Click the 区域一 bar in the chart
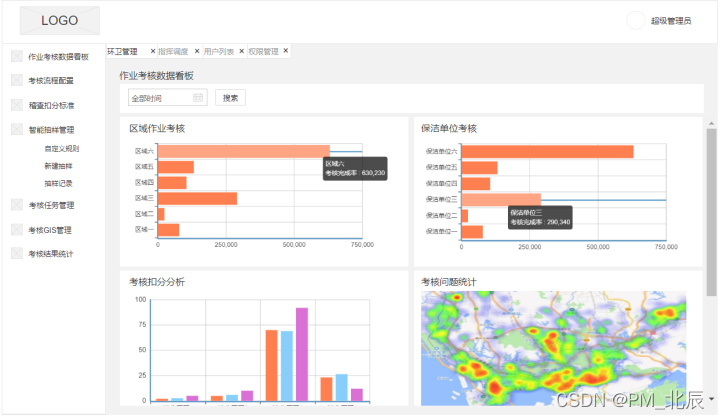Image resolution: width=720 pixels, height=419 pixels. point(169,230)
